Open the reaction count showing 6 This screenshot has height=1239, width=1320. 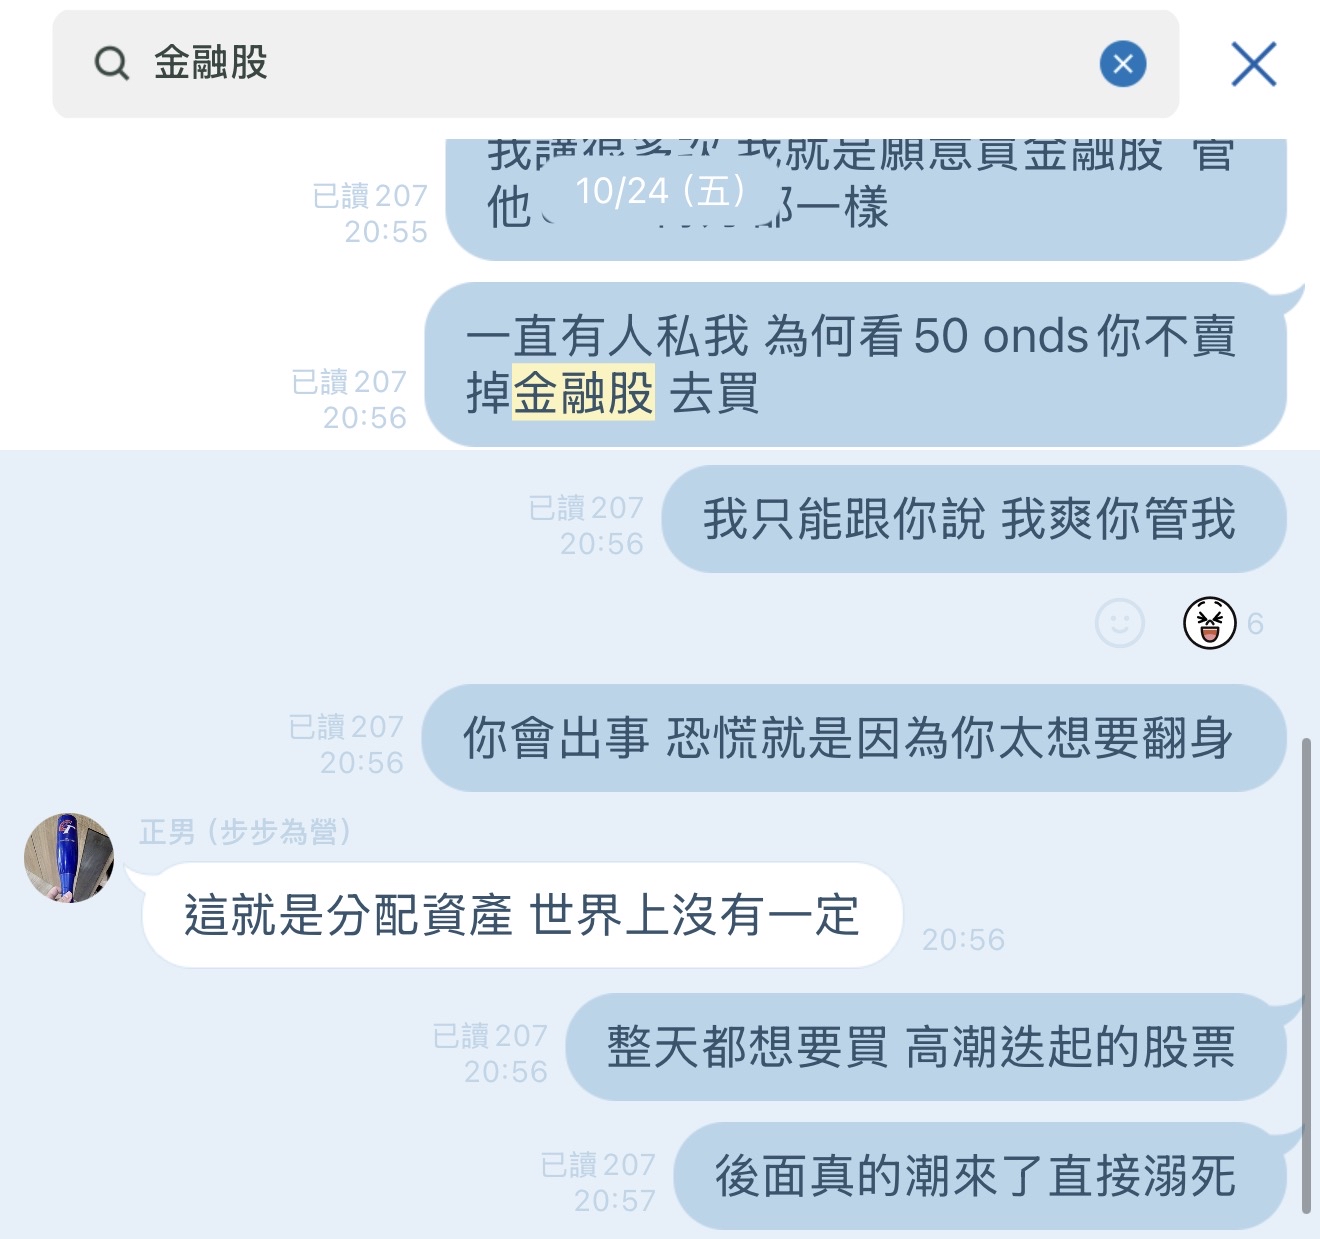[1255, 624]
